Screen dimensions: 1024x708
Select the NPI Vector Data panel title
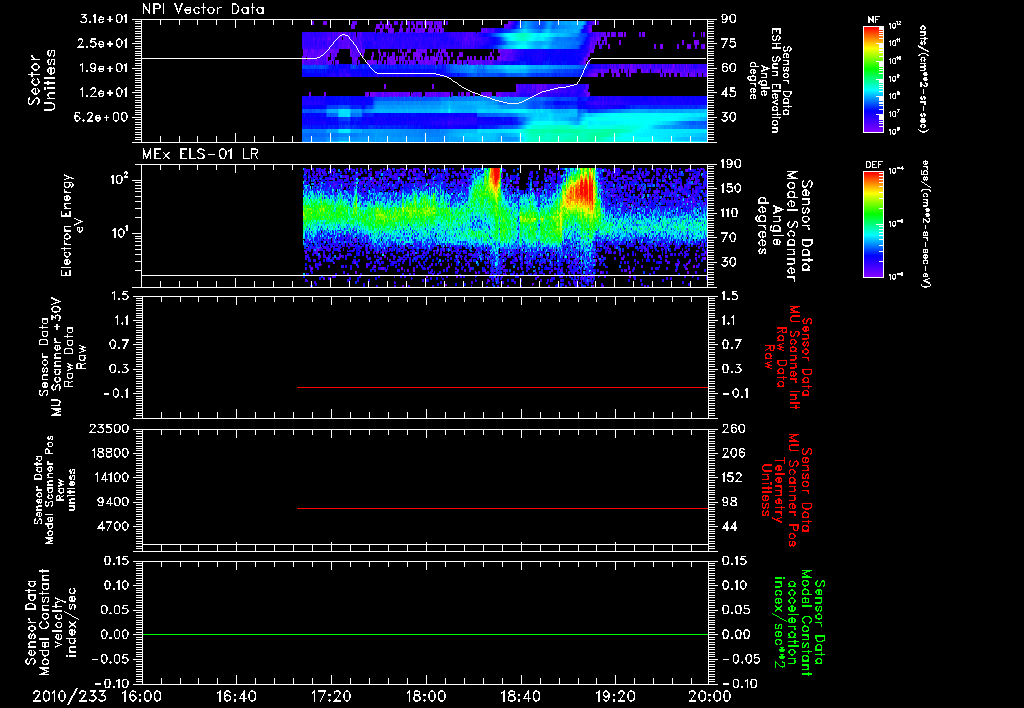click(203, 9)
